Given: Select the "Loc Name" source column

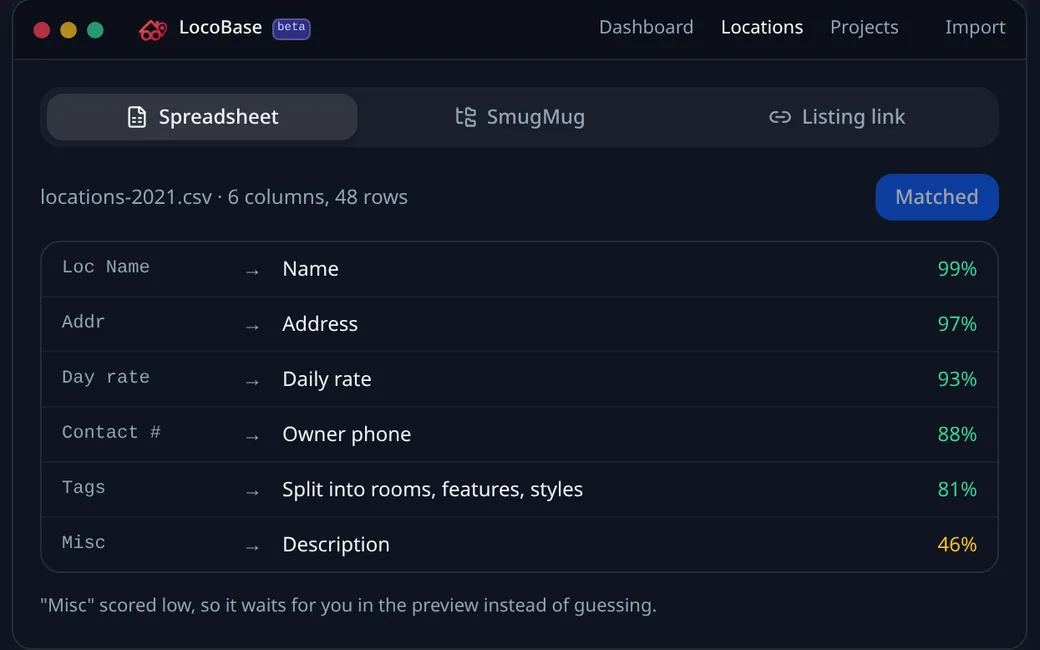Looking at the screenshot, I should coord(105,267).
